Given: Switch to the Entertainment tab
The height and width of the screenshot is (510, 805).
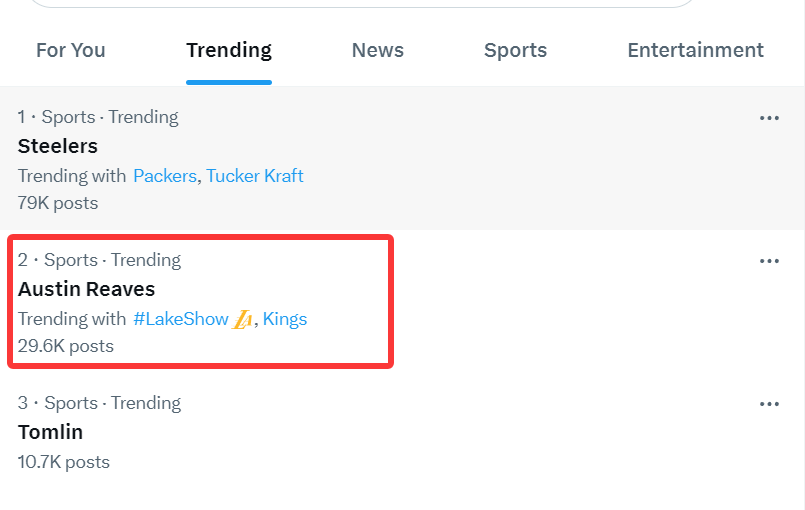Looking at the screenshot, I should tap(695, 50).
